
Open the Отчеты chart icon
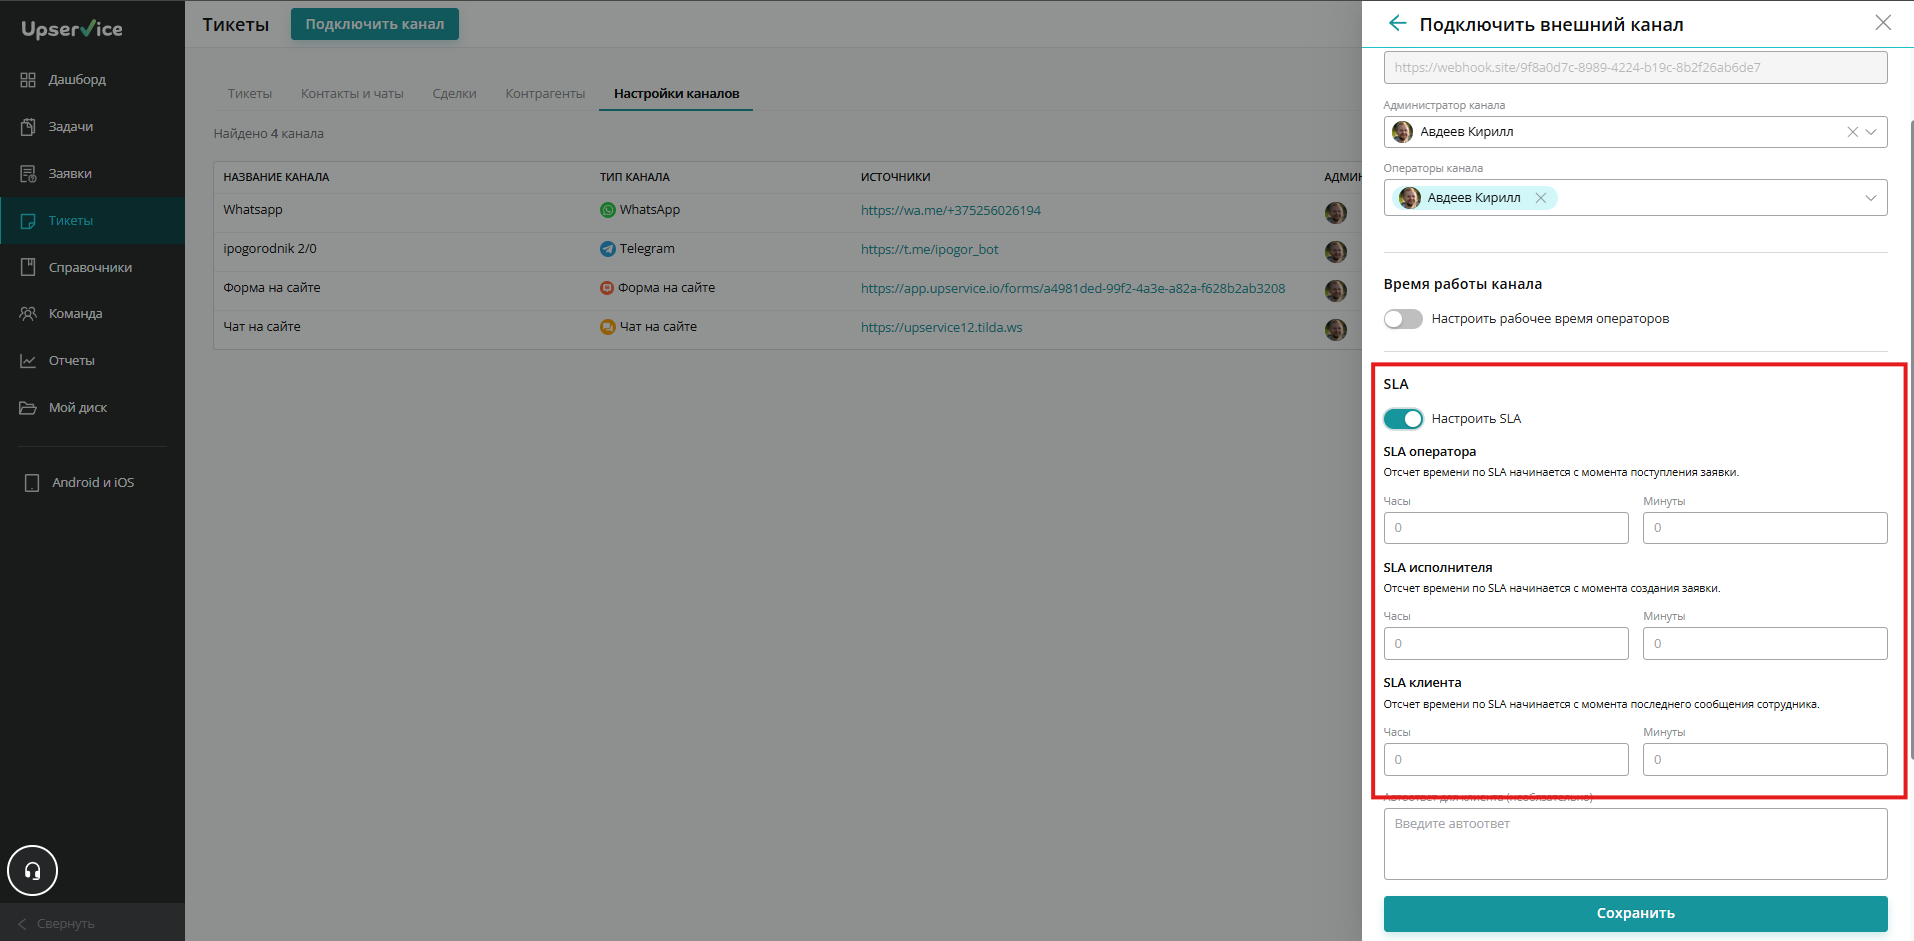tap(28, 361)
